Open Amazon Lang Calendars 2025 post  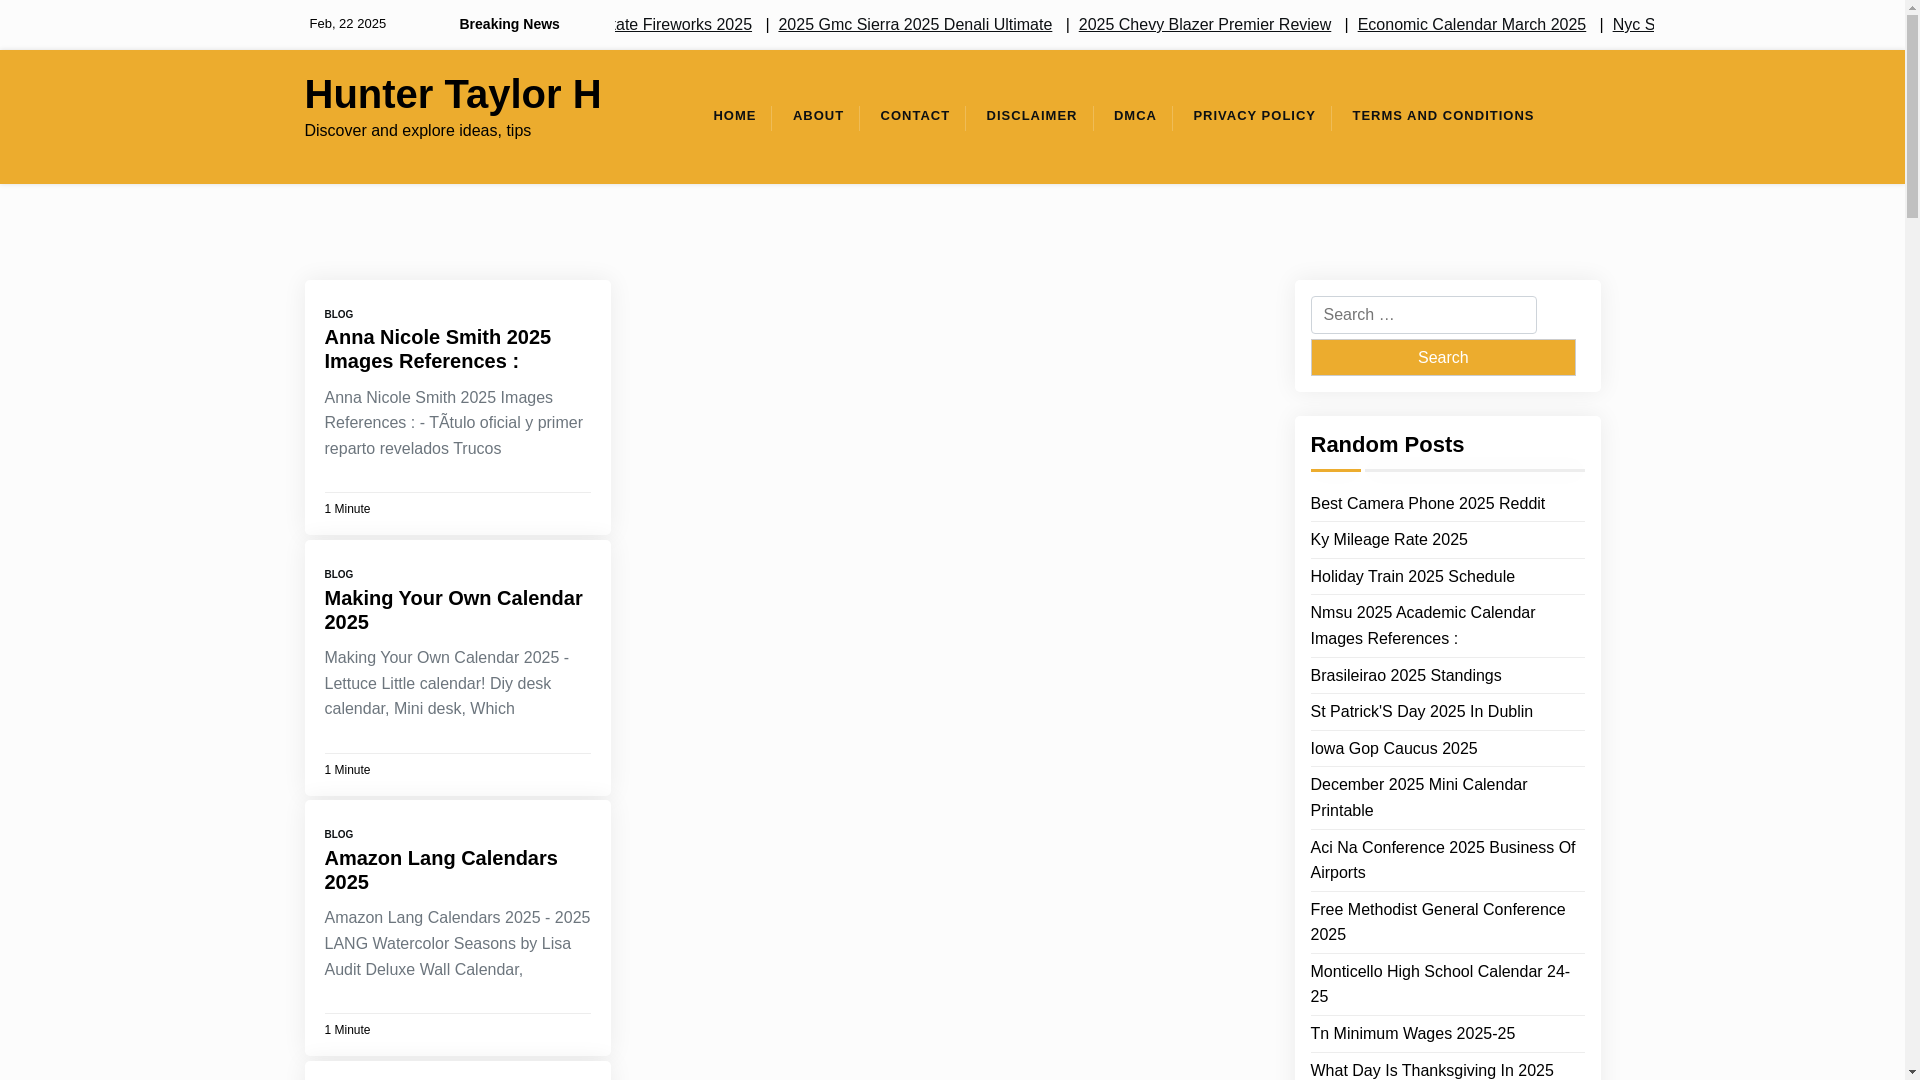pos(441,870)
